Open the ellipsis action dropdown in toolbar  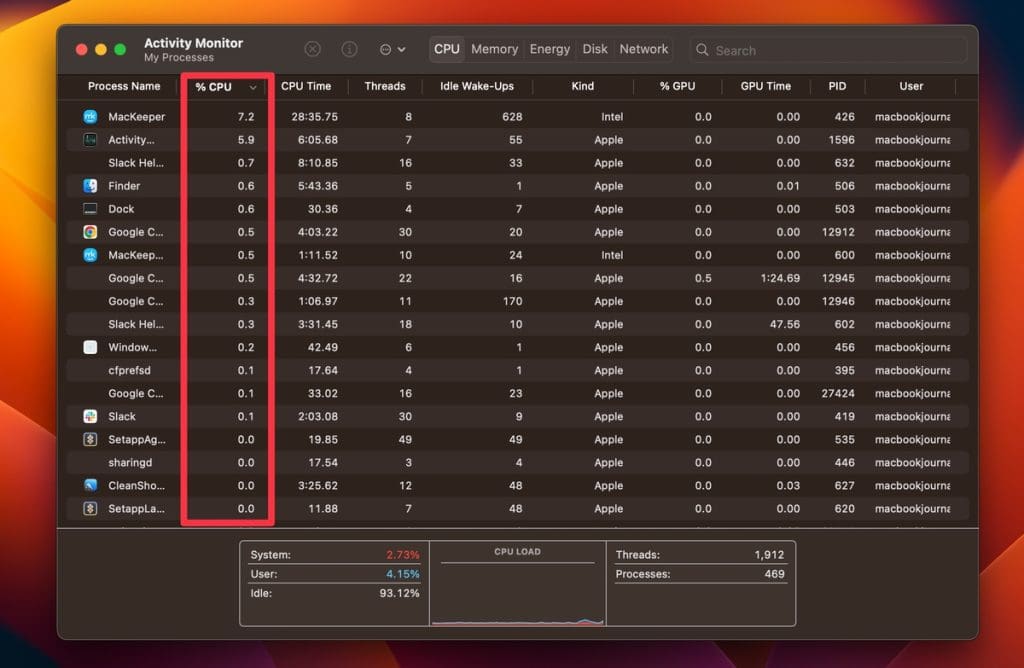392,50
